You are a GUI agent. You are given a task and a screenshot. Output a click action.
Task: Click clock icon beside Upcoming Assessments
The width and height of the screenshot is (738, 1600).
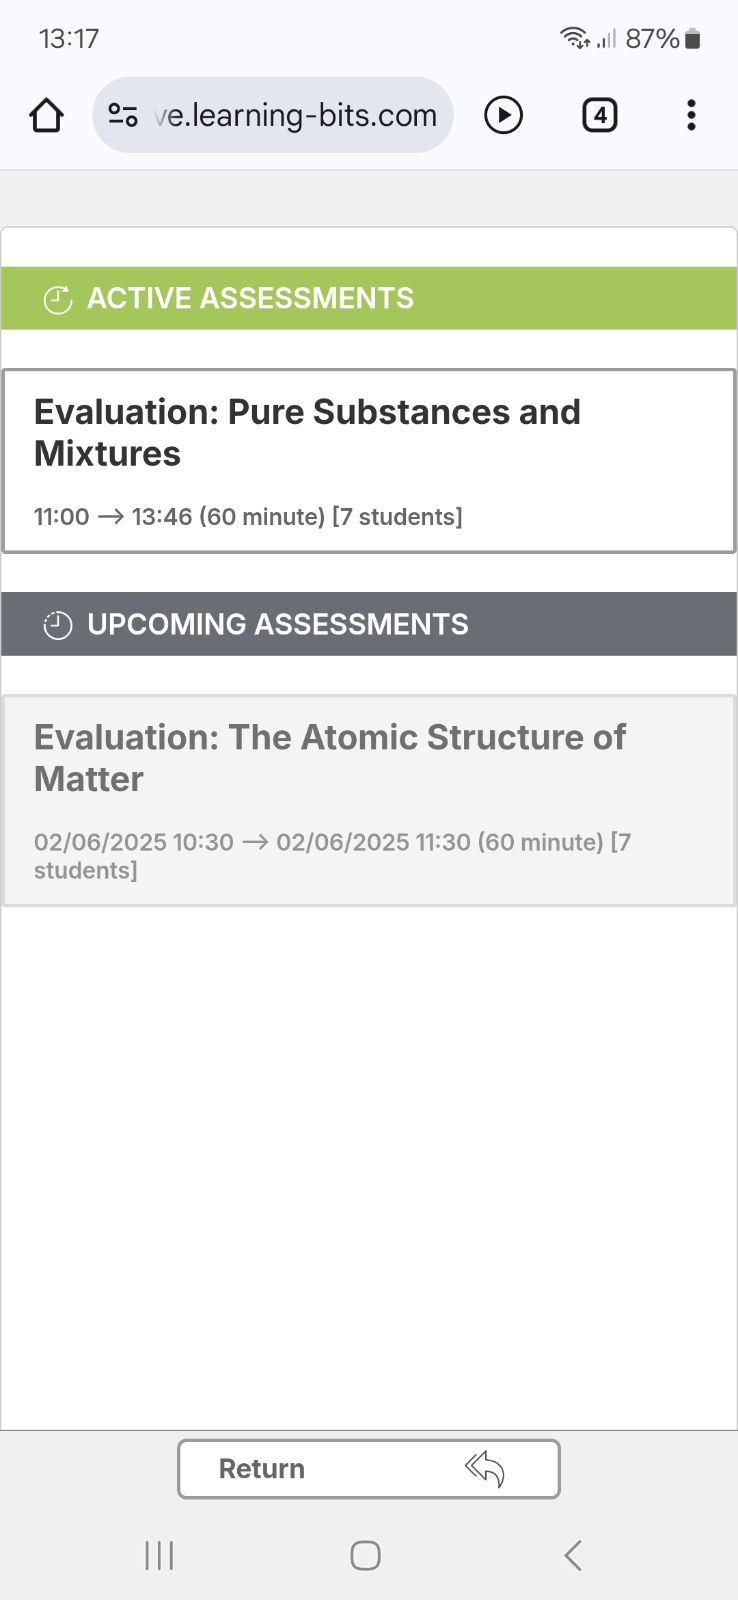58,625
